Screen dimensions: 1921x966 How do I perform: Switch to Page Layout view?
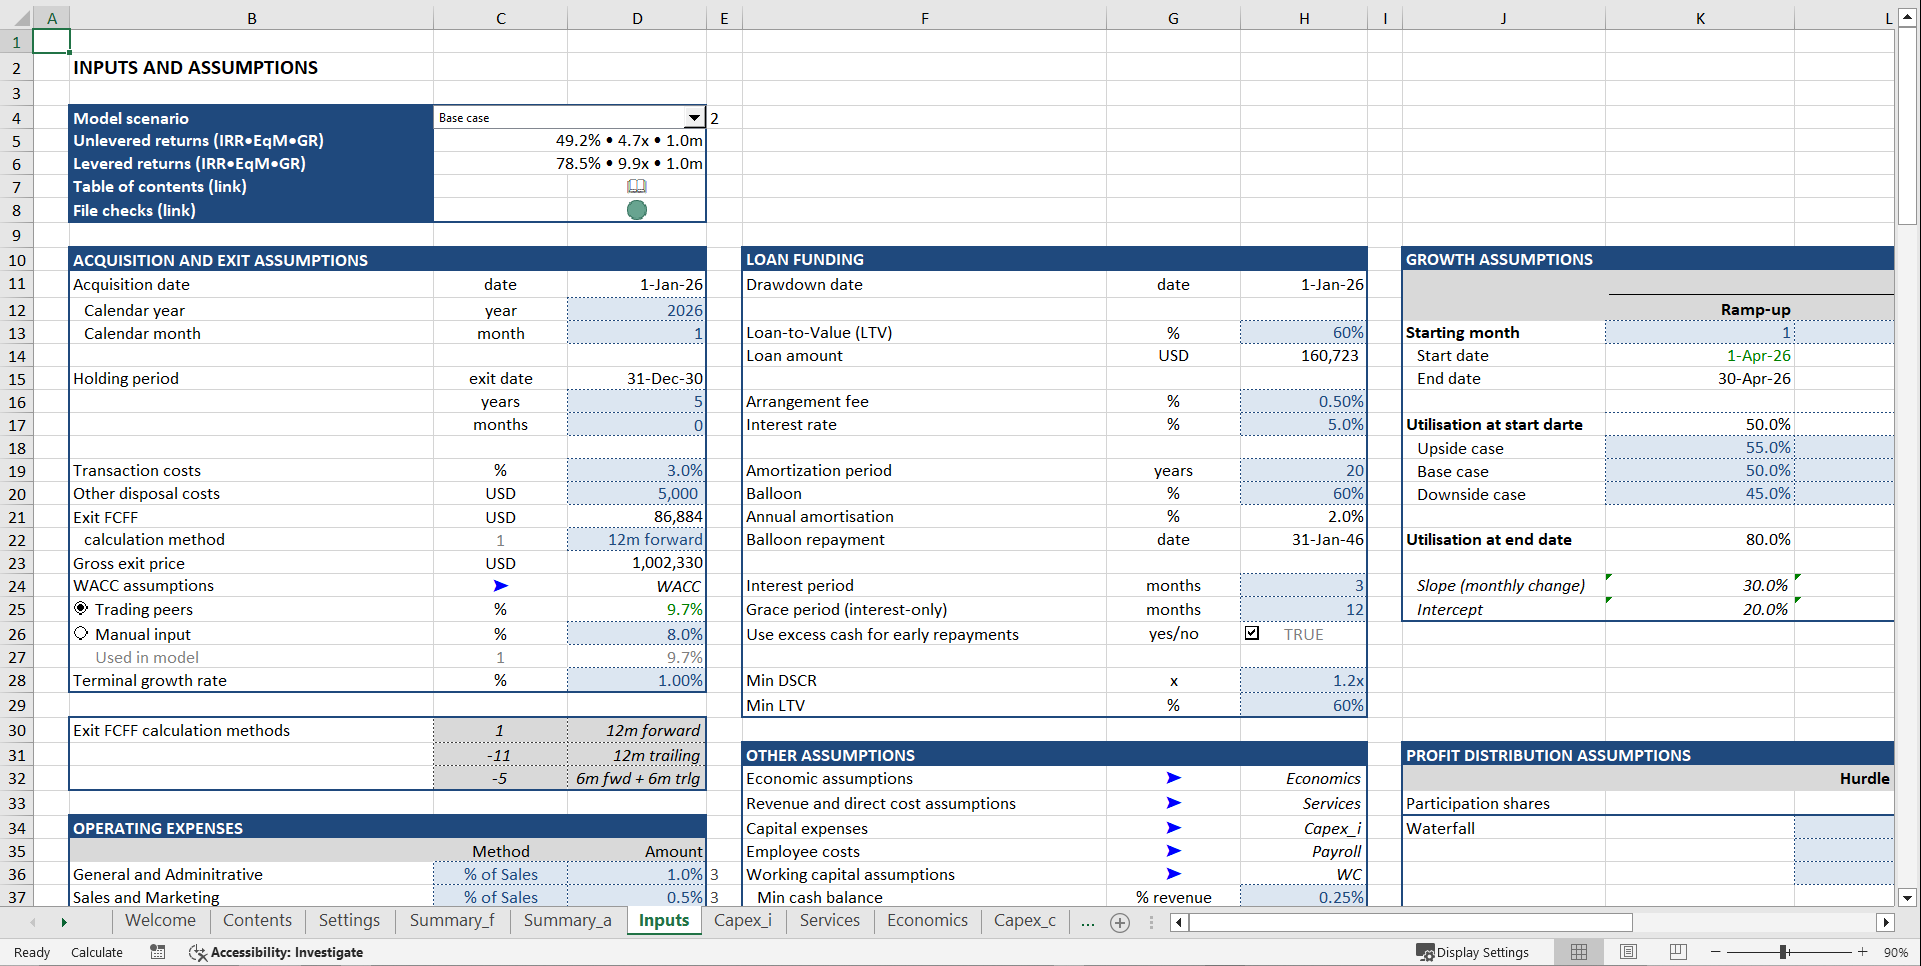1627,951
